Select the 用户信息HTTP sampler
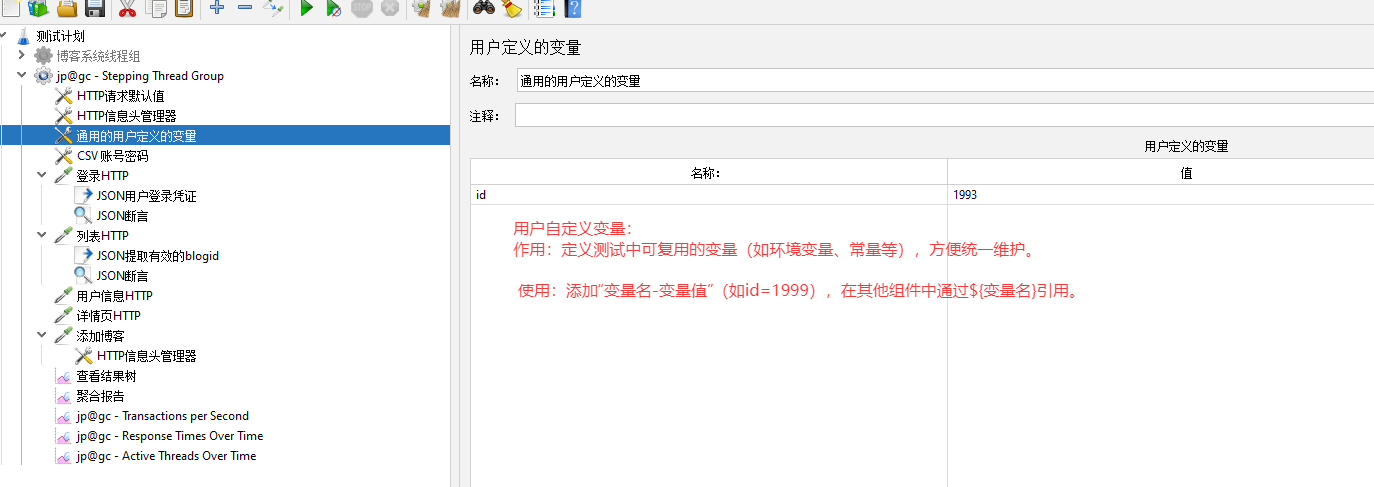 (114, 296)
